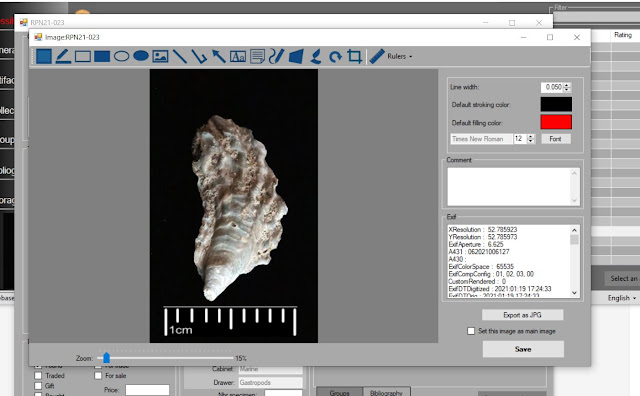Click the font size 12 field

[520, 139]
